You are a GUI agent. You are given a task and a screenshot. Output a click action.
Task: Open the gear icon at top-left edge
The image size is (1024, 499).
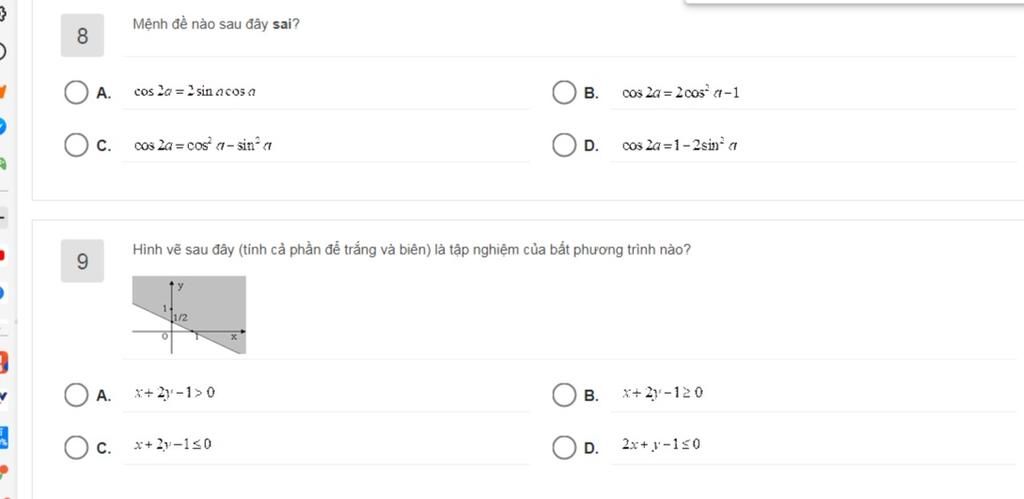point(3,14)
